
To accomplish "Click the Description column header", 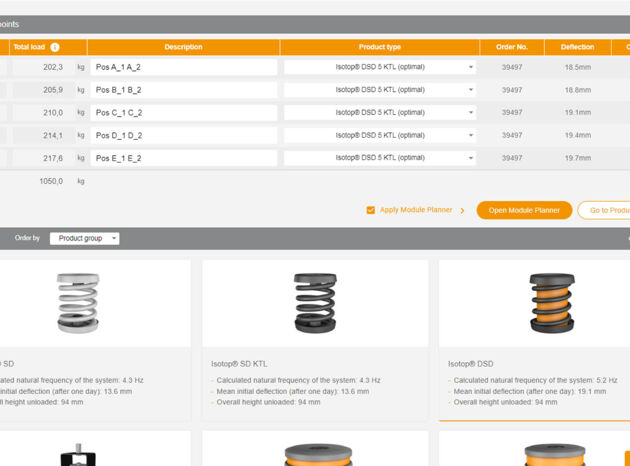I will click(x=183, y=47).
